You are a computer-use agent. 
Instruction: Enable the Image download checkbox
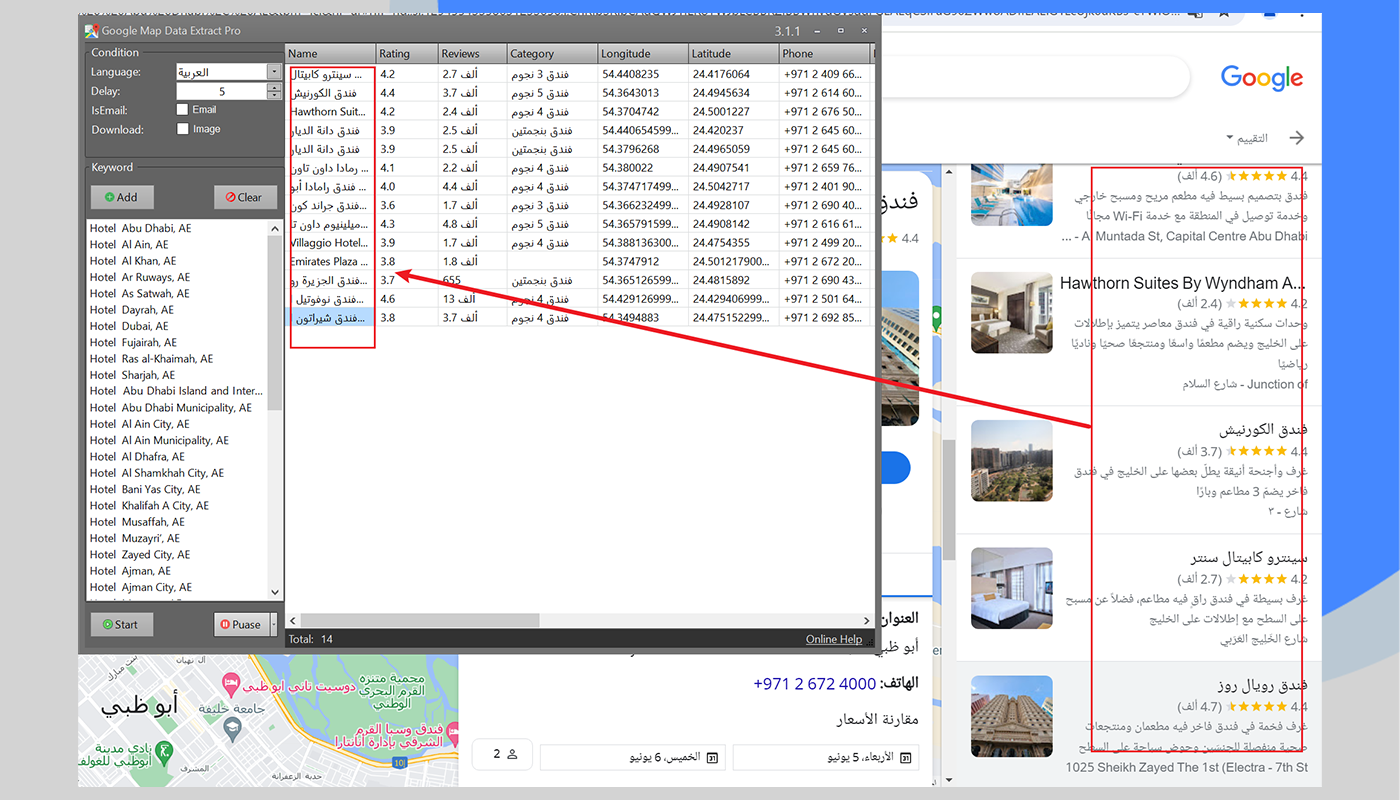(x=182, y=129)
